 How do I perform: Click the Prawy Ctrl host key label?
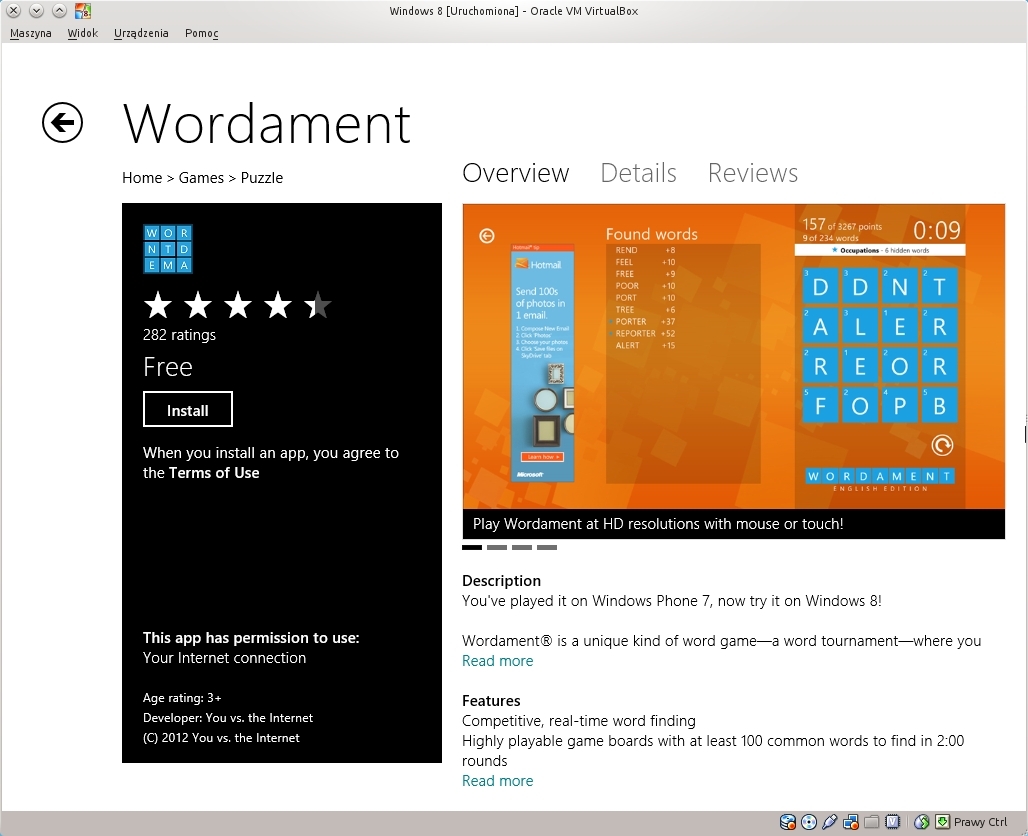pyautogui.click(x=980, y=822)
